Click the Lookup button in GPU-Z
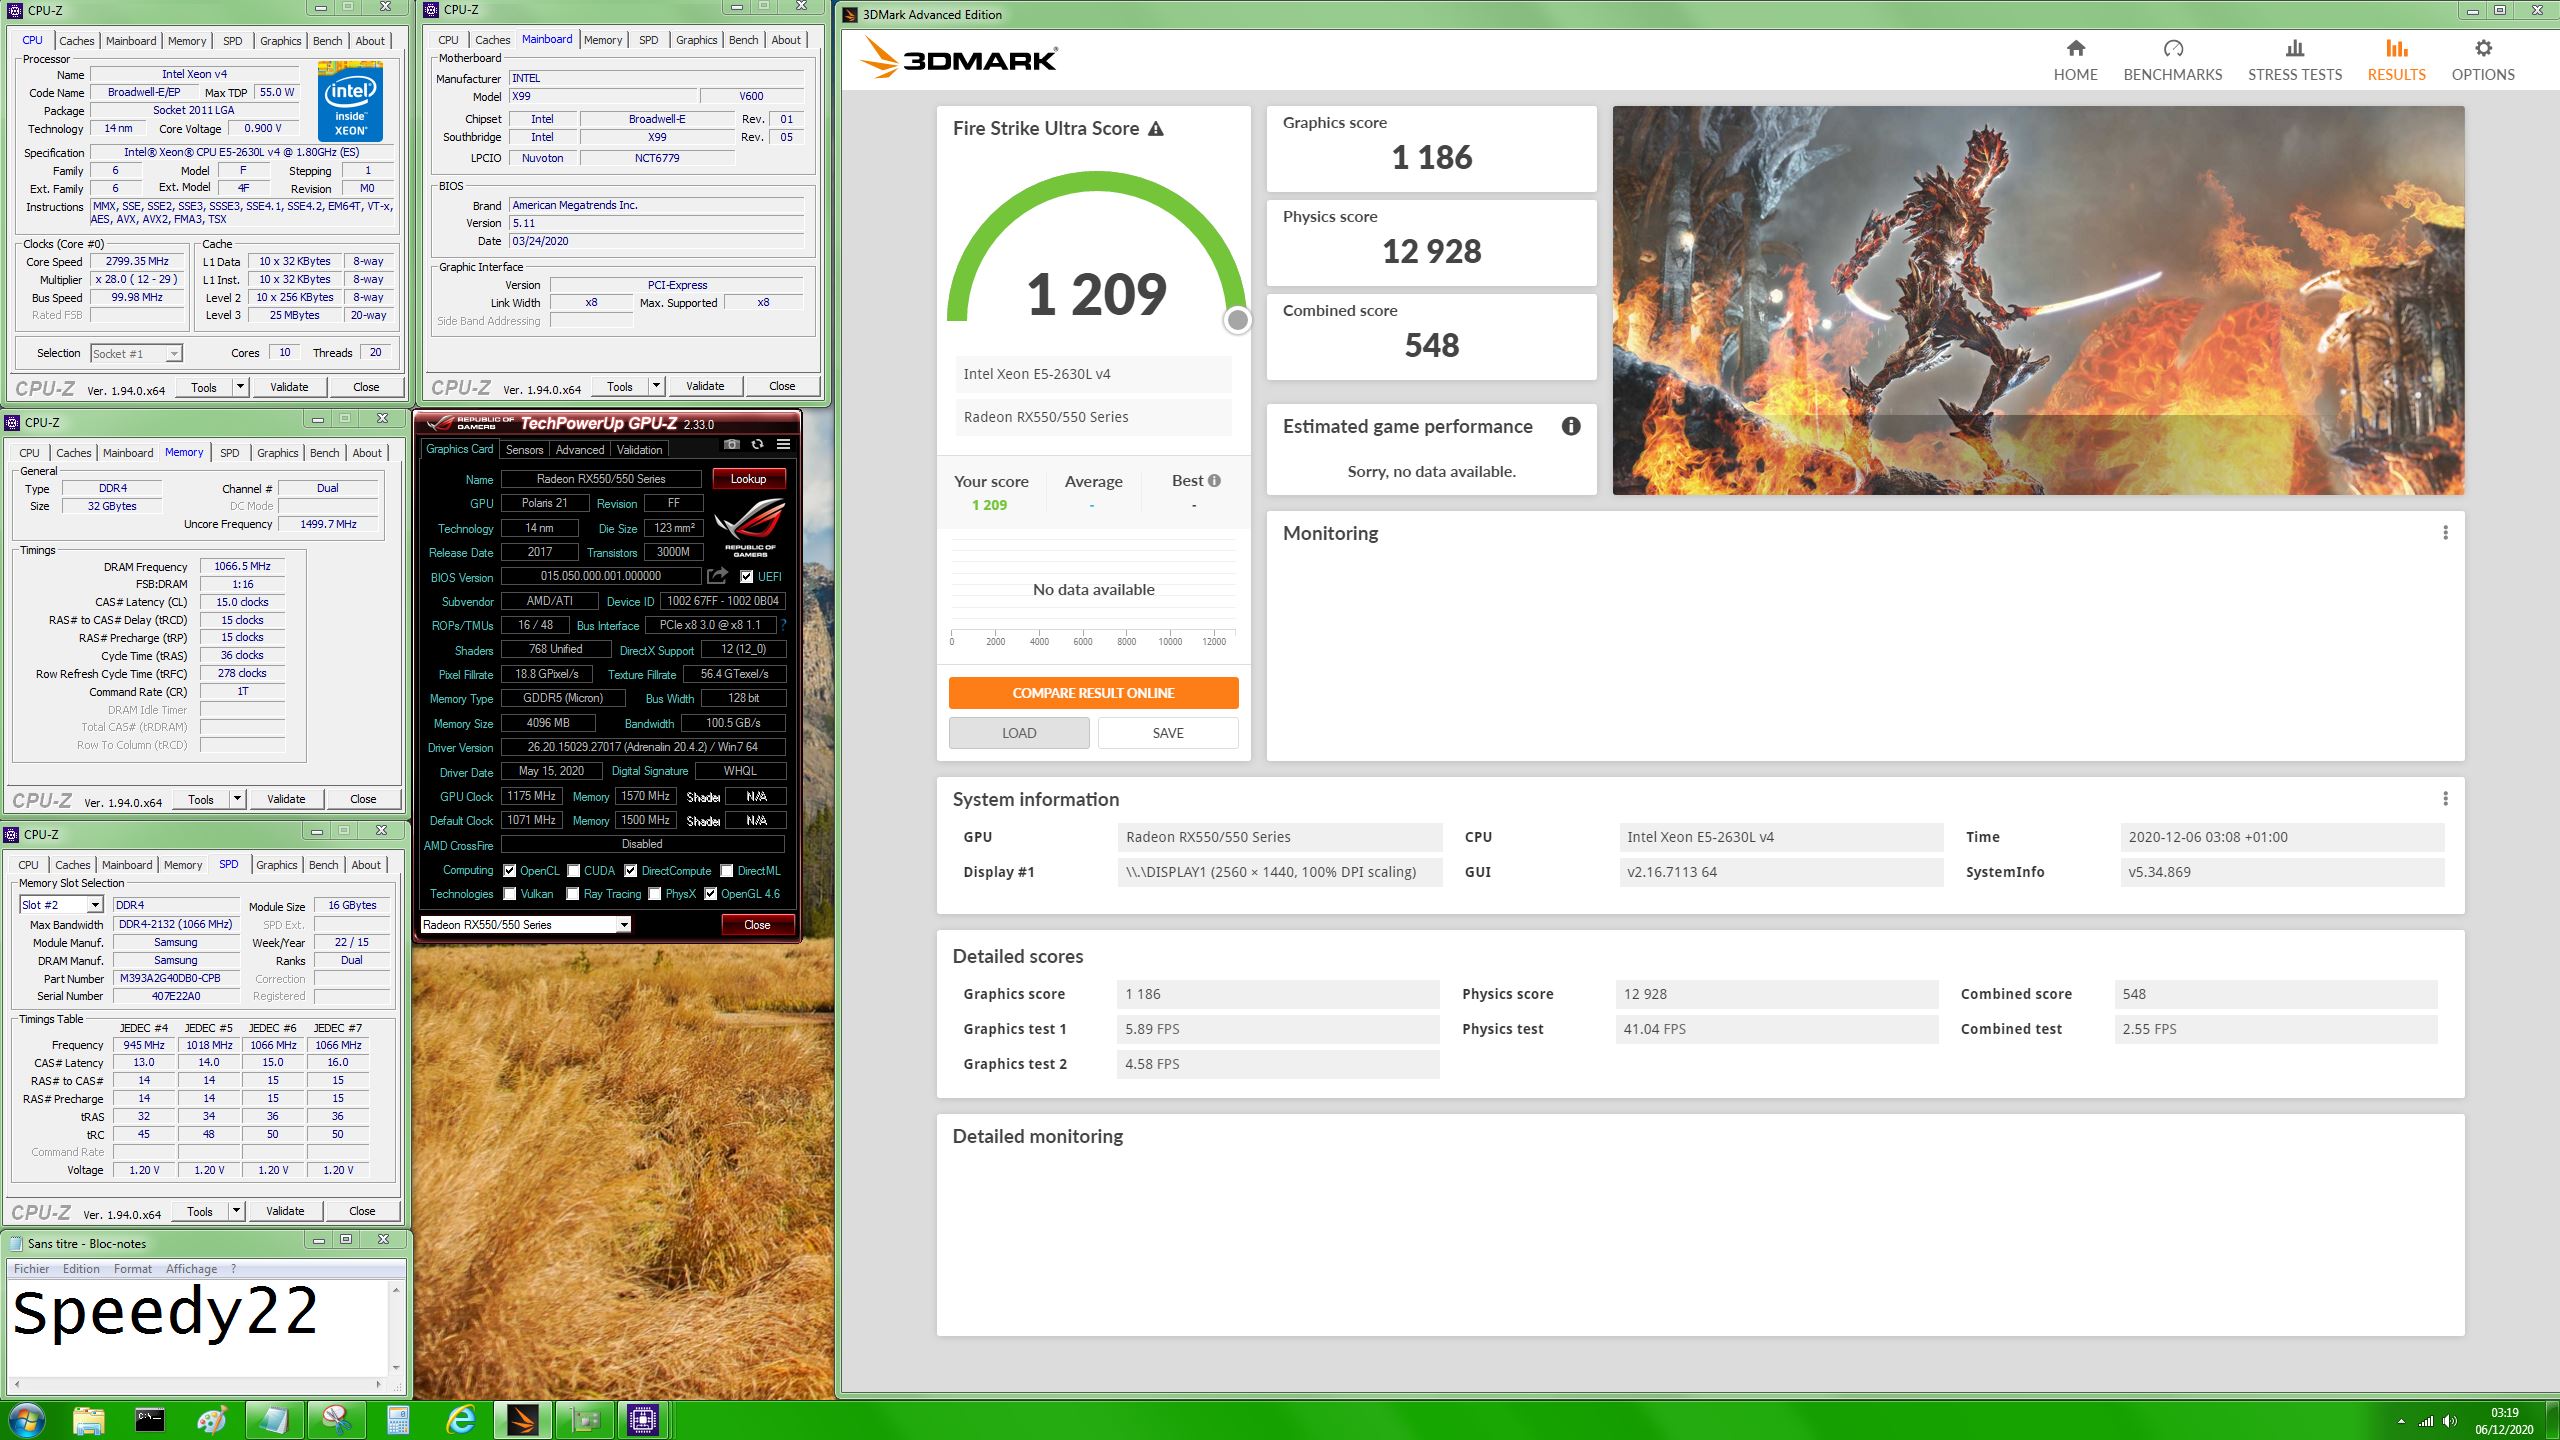Viewport: 2560px width, 1440px height. coord(748,479)
